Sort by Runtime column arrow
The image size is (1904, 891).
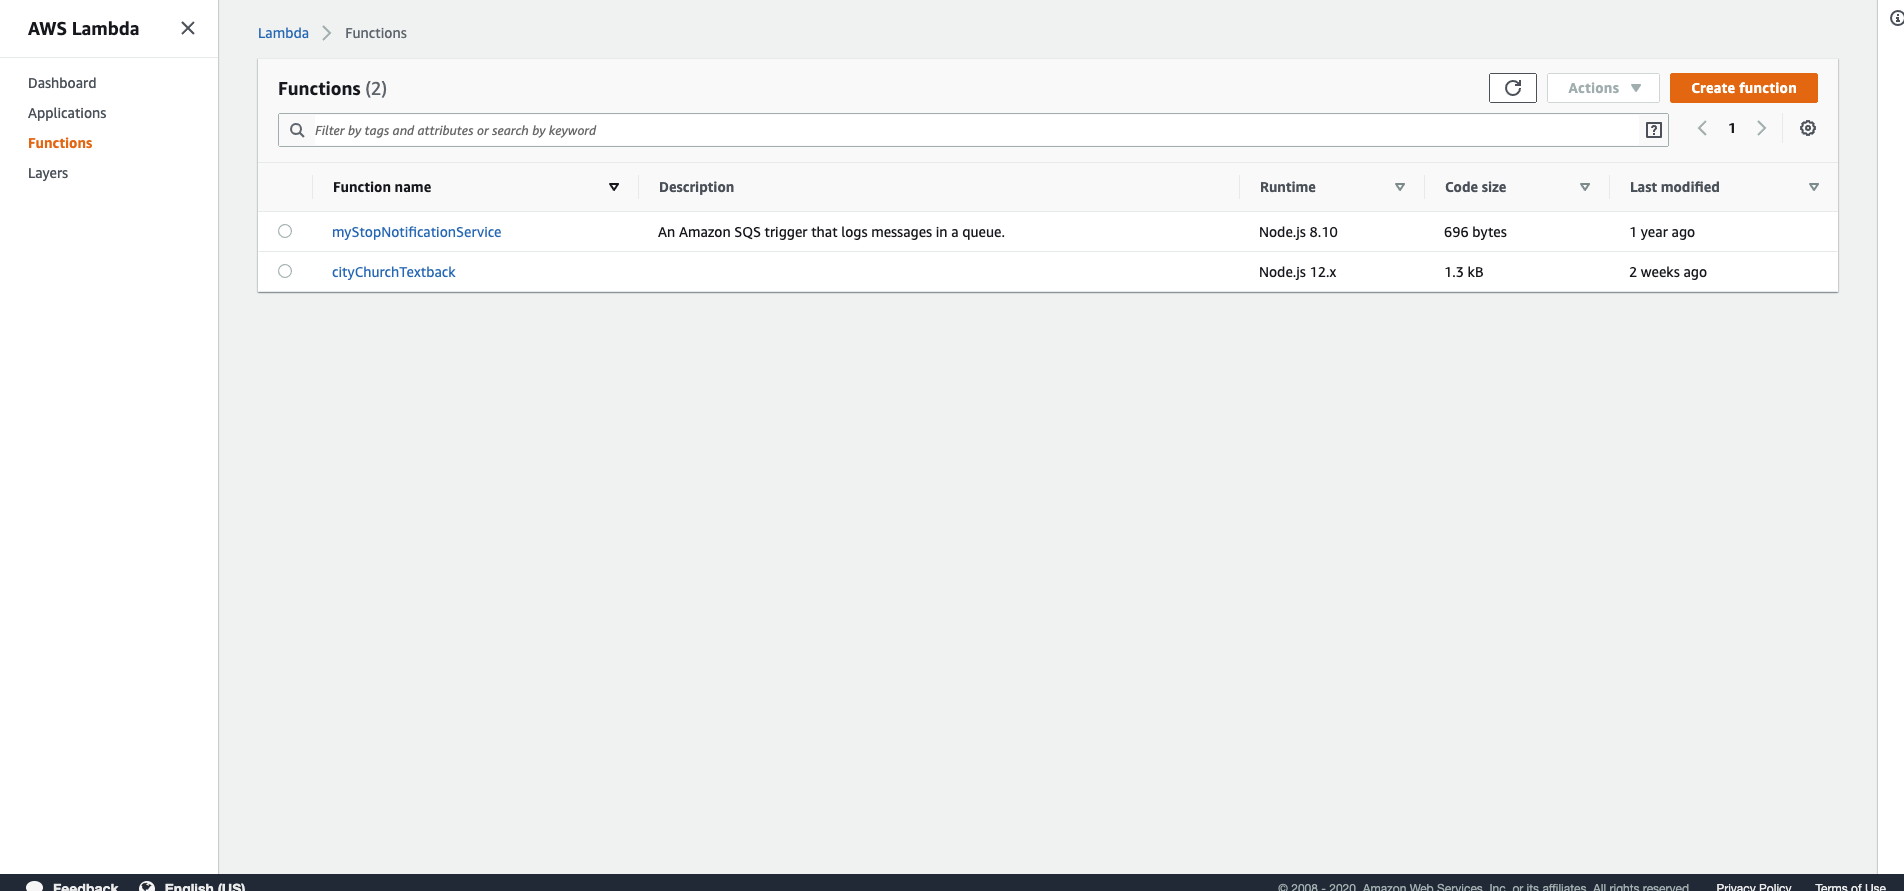(x=1400, y=187)
